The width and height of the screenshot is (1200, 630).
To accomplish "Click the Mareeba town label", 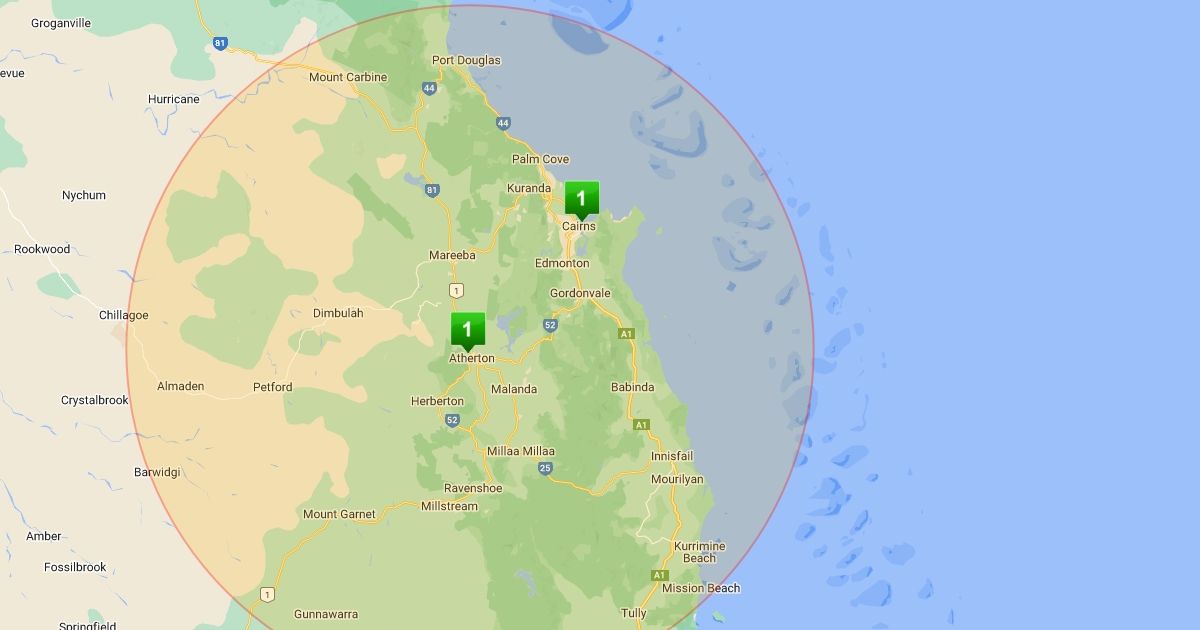I will (452, 255).
